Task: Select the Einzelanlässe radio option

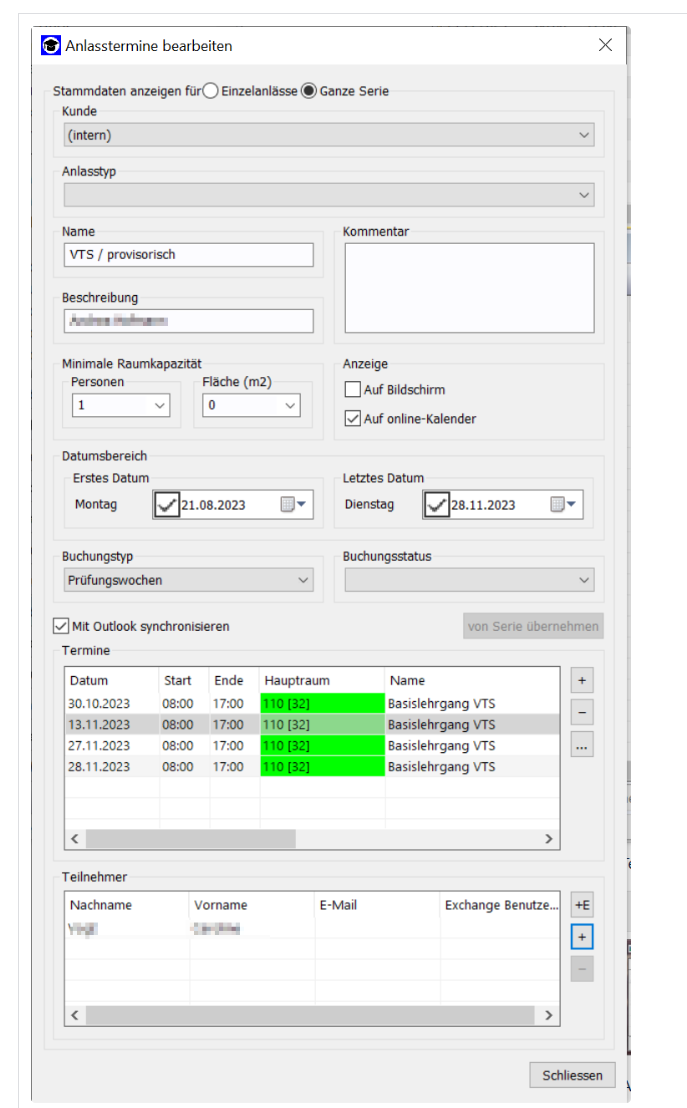Action: 211,91
